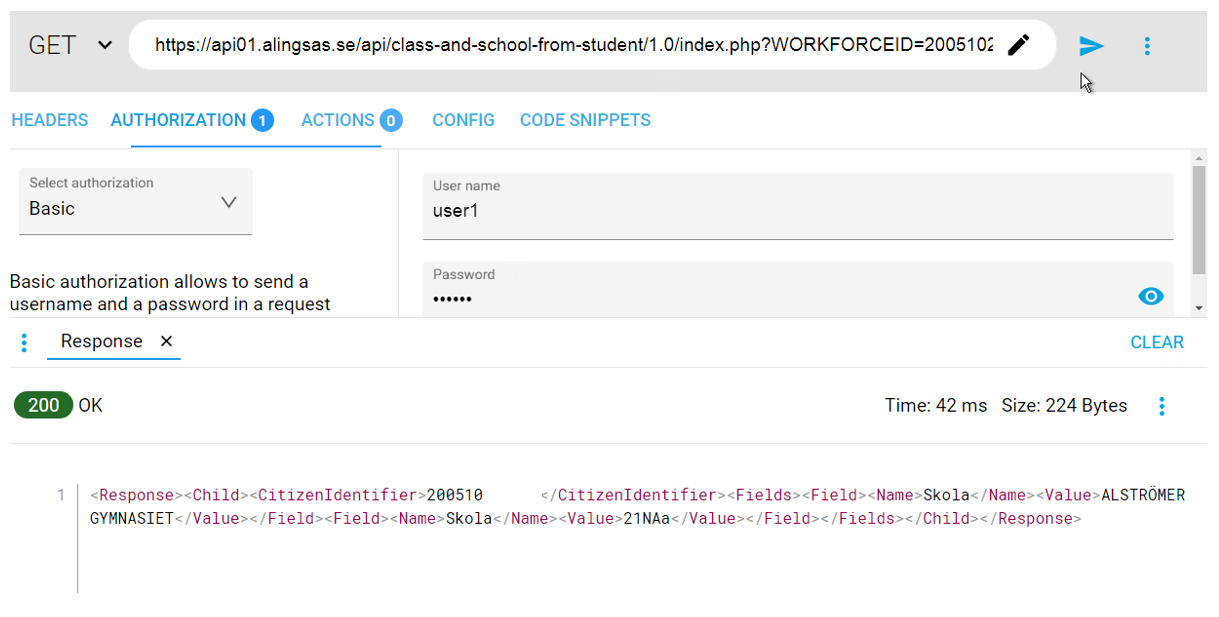Click the 200 status badge

(43, 405)
